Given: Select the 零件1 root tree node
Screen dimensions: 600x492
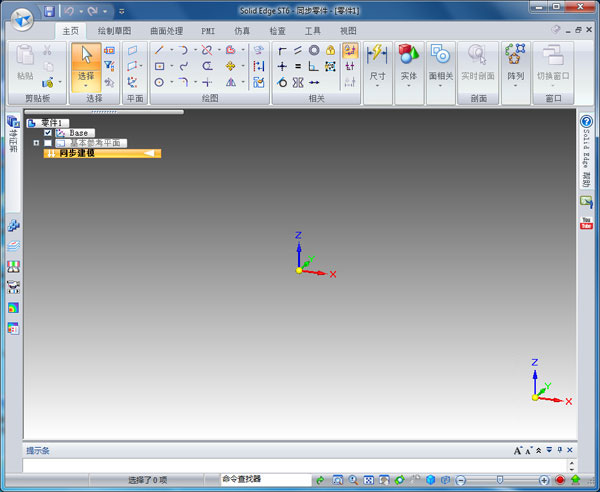Looking at the screenshot, I should click(48, 123).
